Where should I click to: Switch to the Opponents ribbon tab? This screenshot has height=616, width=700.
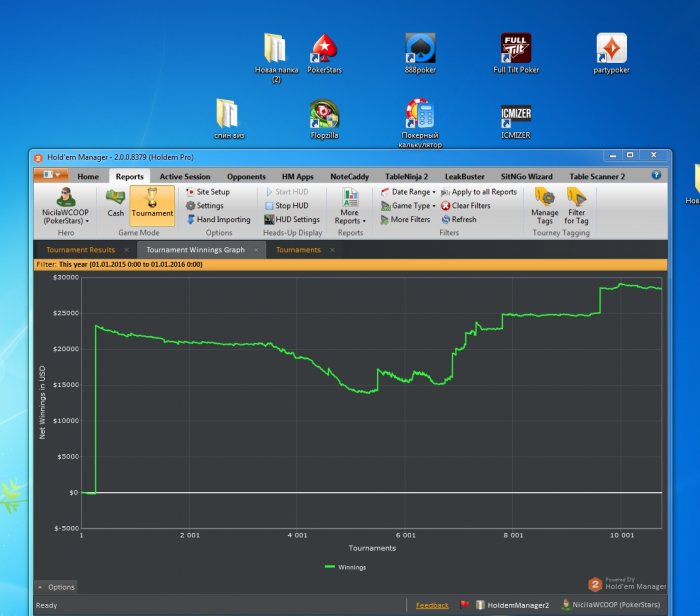246,177
